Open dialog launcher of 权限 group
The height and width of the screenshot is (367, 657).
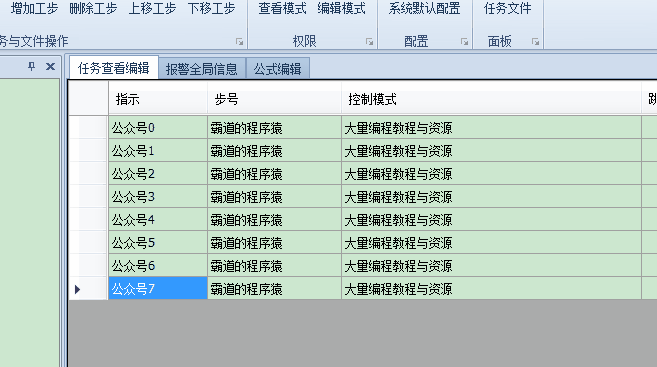tap(369, 41)
